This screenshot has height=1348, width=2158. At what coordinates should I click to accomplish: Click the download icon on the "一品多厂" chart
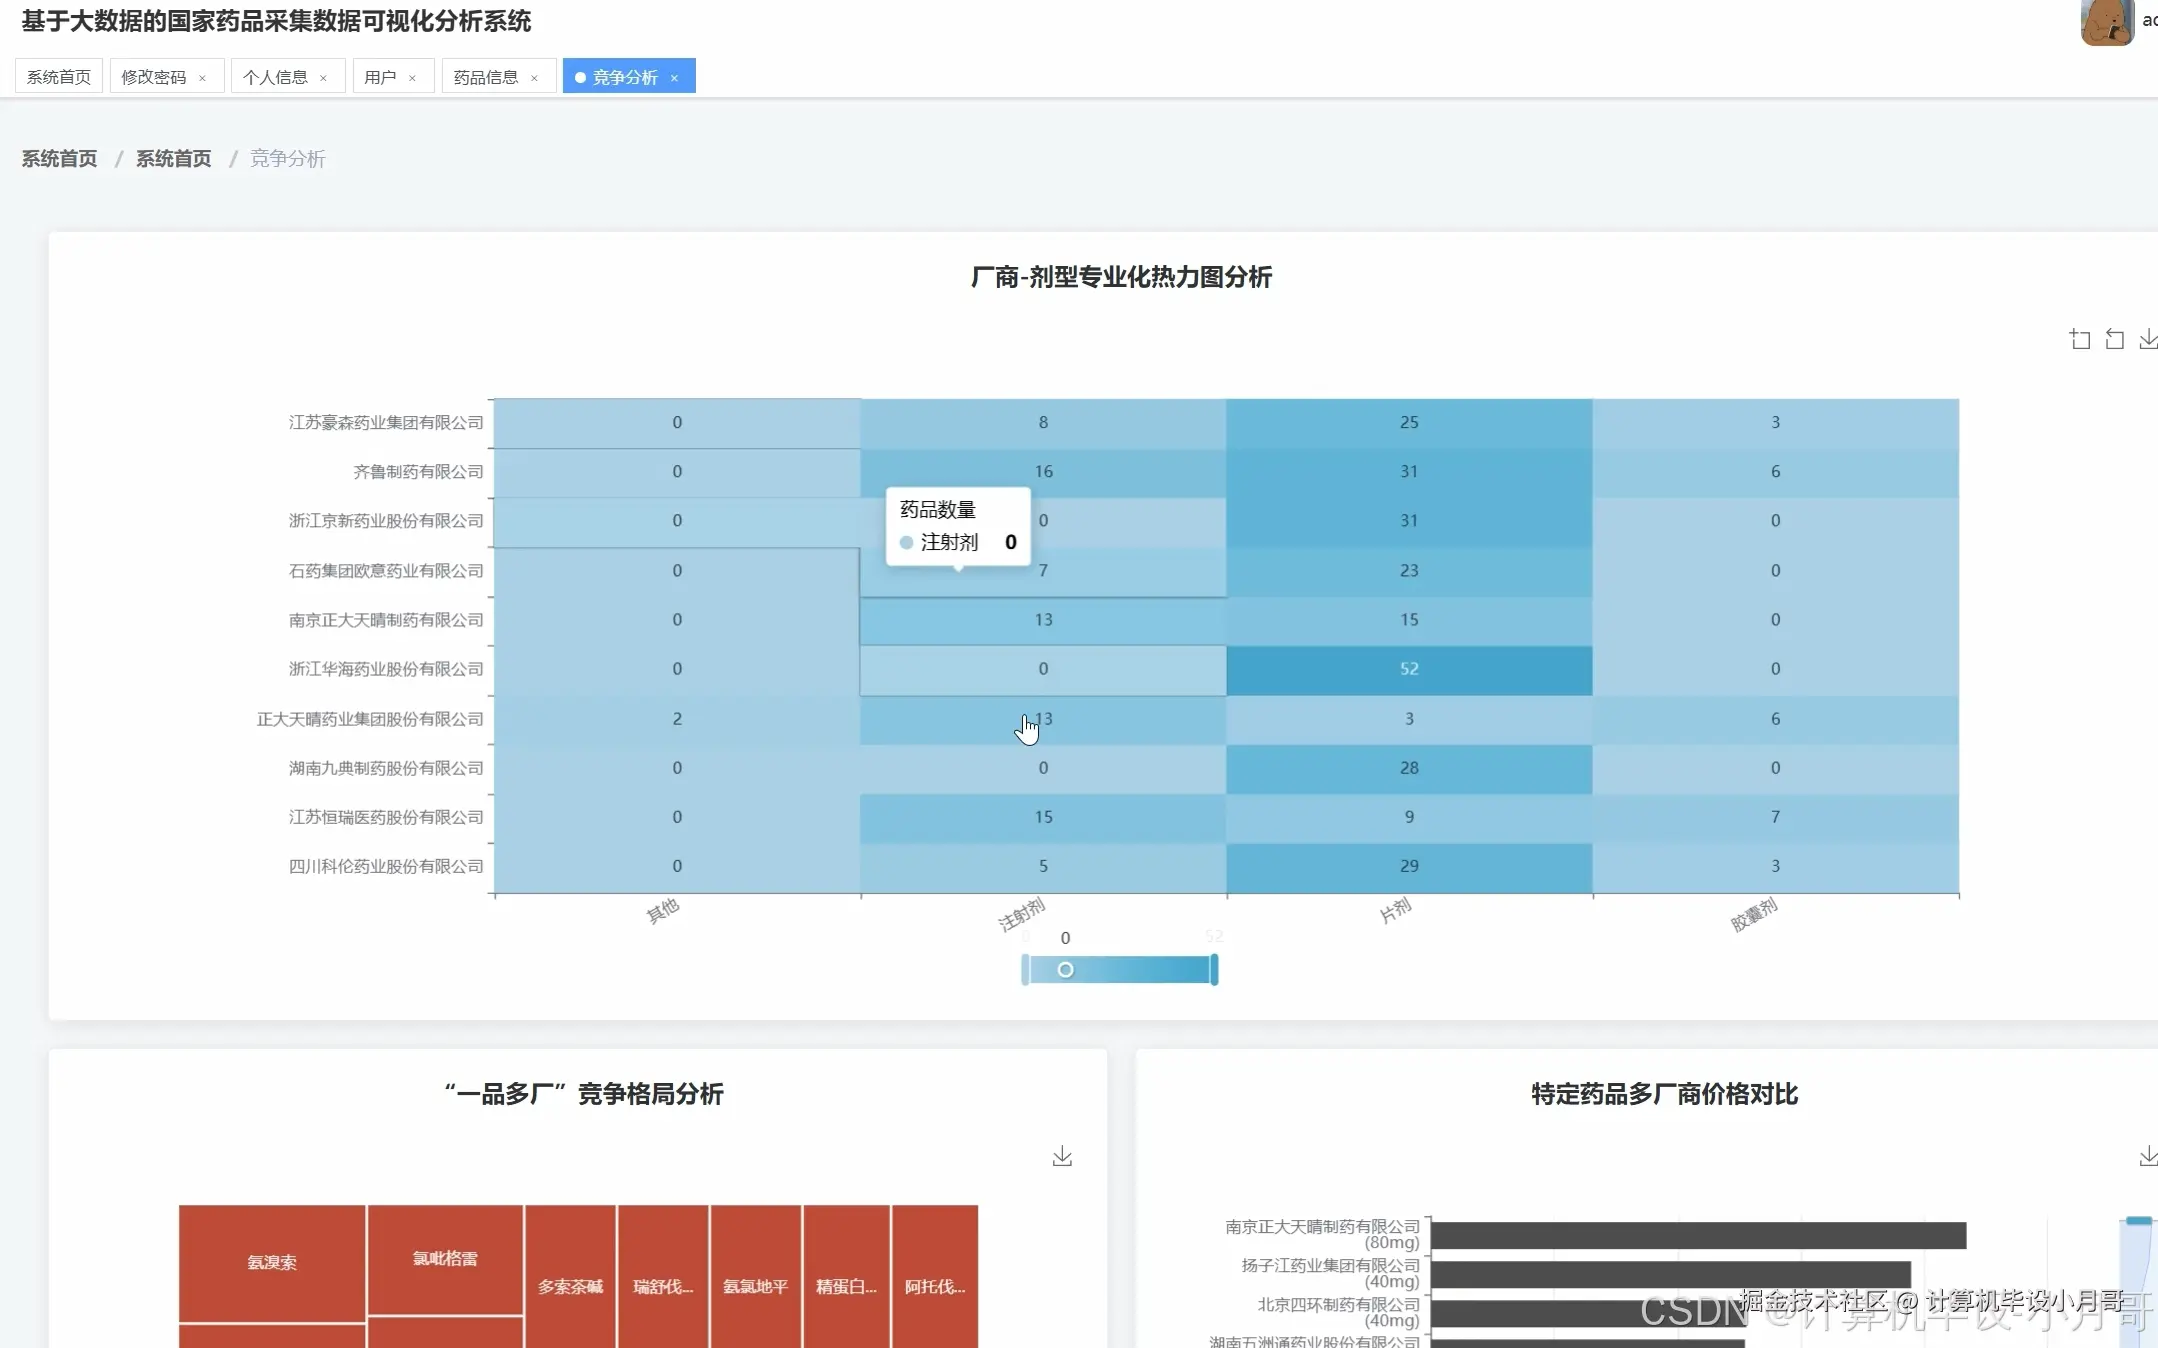pos(1063,1156)
